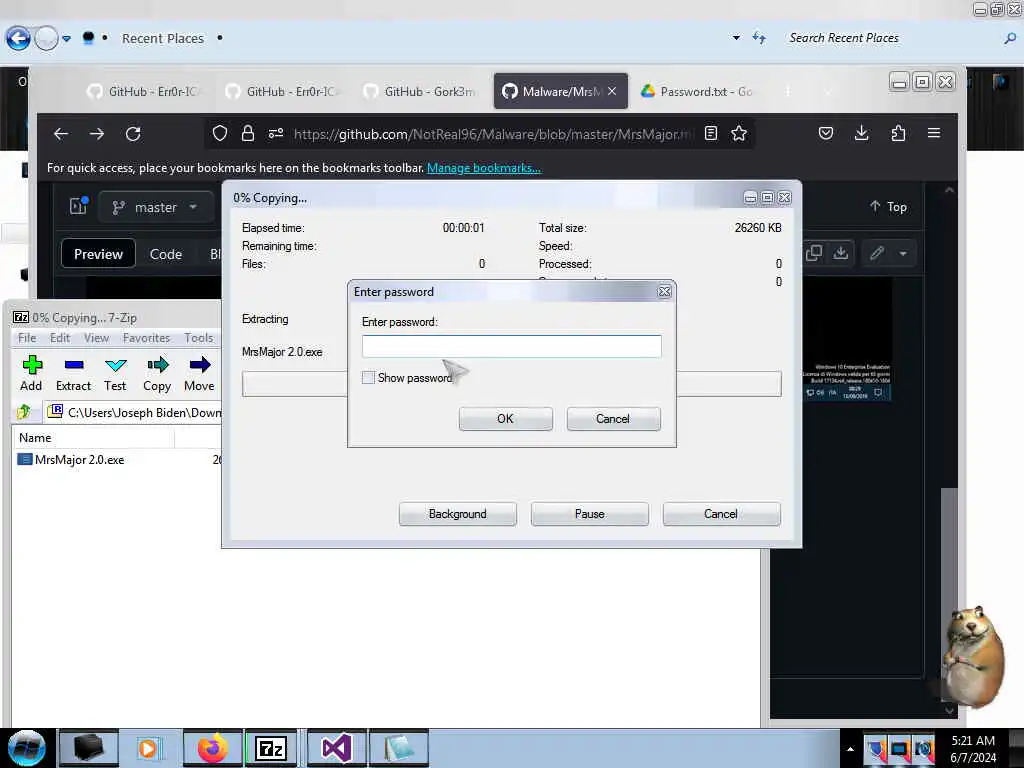Click Firefox forward arrow

click(97, 134)
